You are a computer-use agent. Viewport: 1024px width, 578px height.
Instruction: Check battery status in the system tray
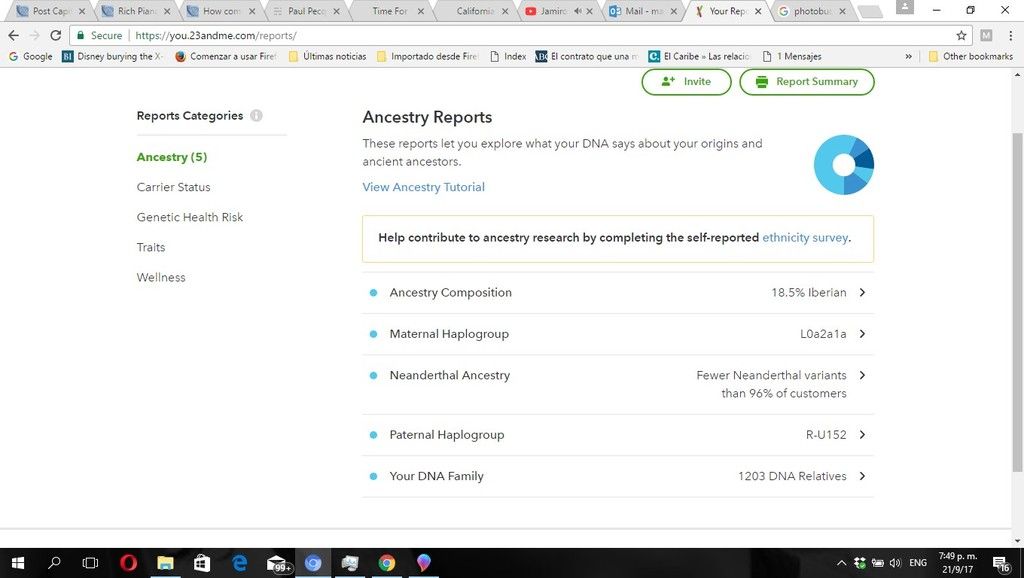point(878,562)
